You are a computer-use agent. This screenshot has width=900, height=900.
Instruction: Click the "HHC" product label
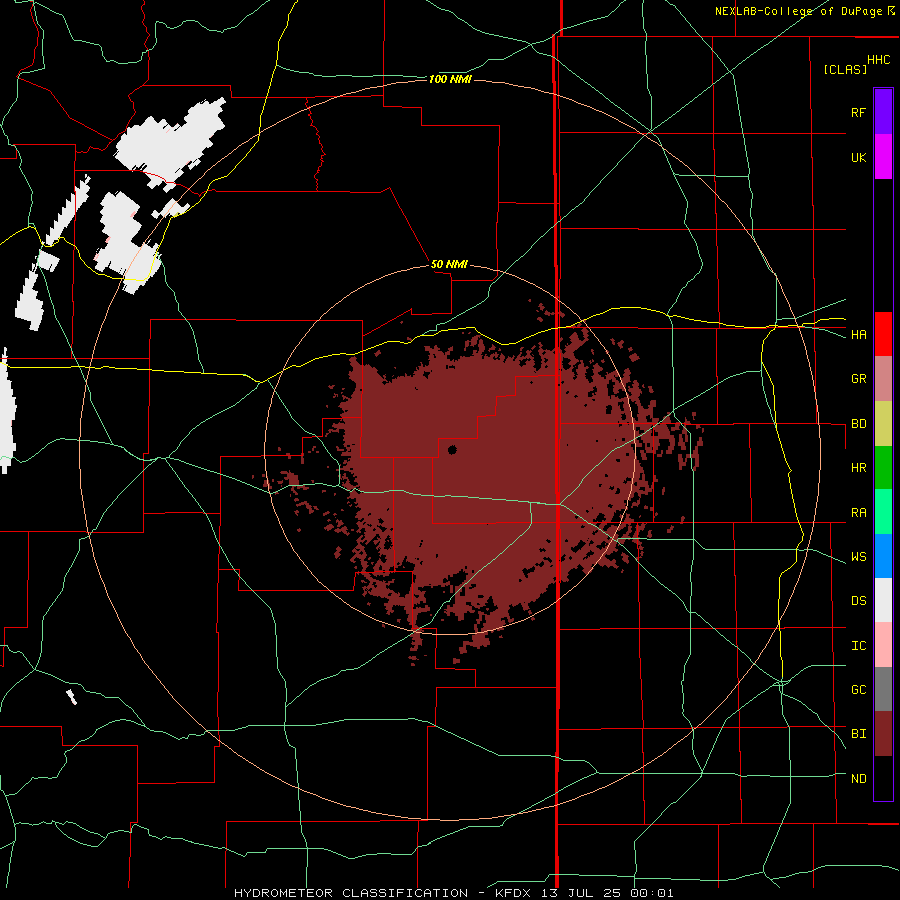879,60
